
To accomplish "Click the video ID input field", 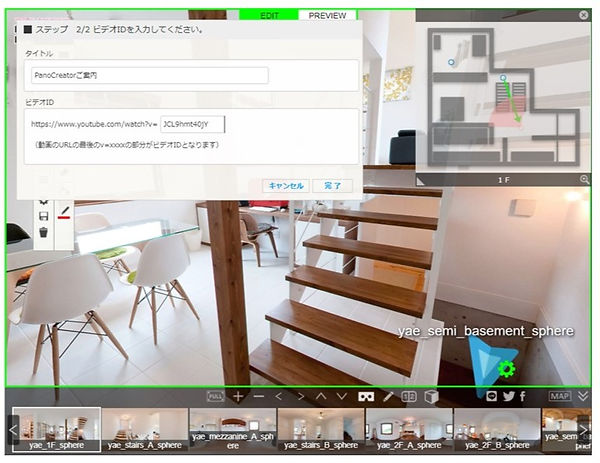I will [x=192, y=124].
